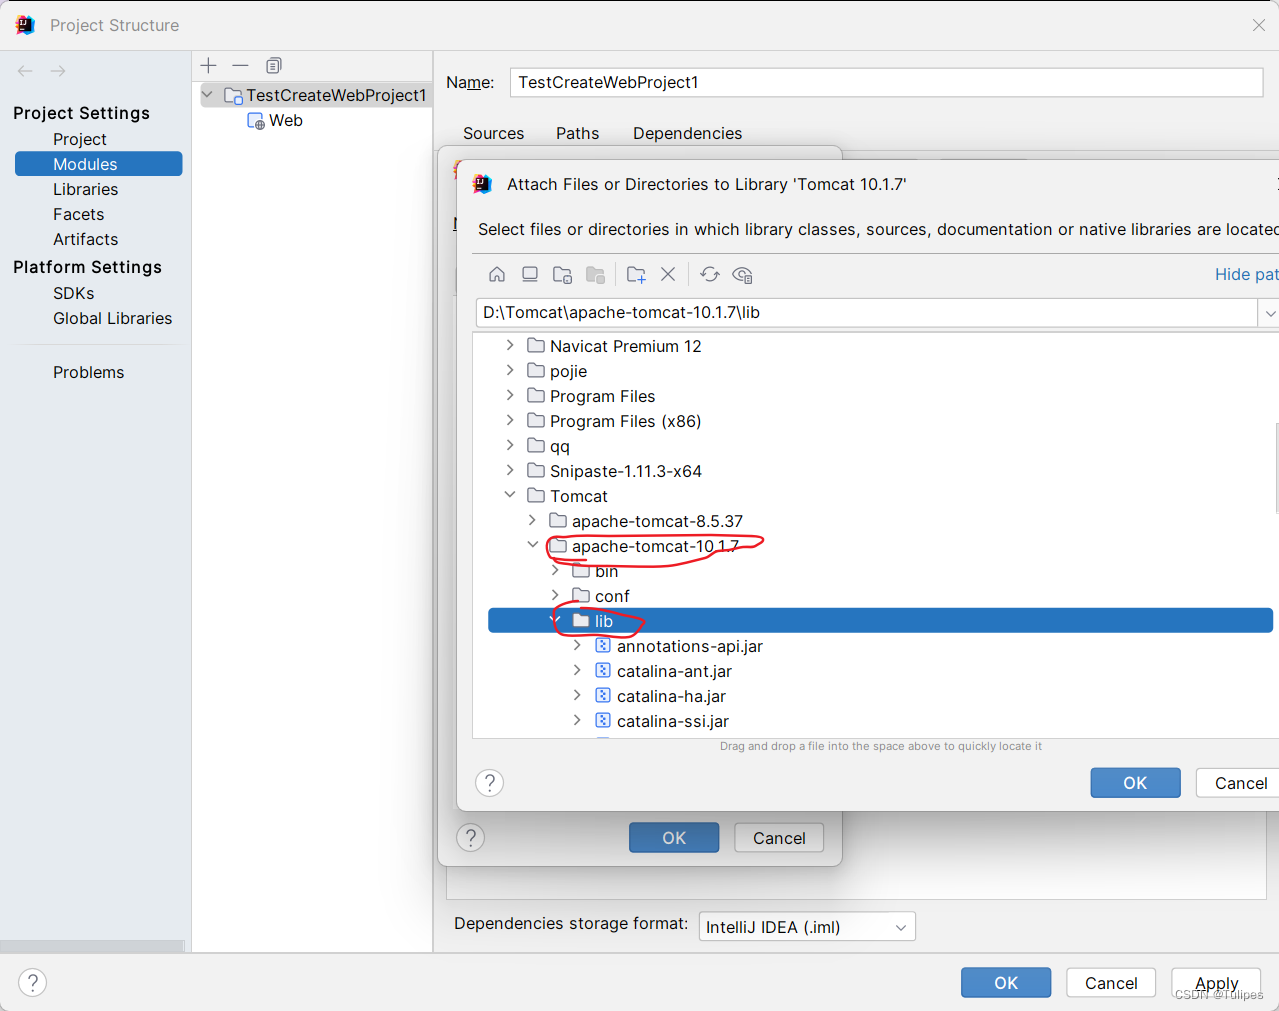The height and width of the screenshot is (1011, 1279).
Task: Open Artifacts settings section
Action: coord(85,239)
